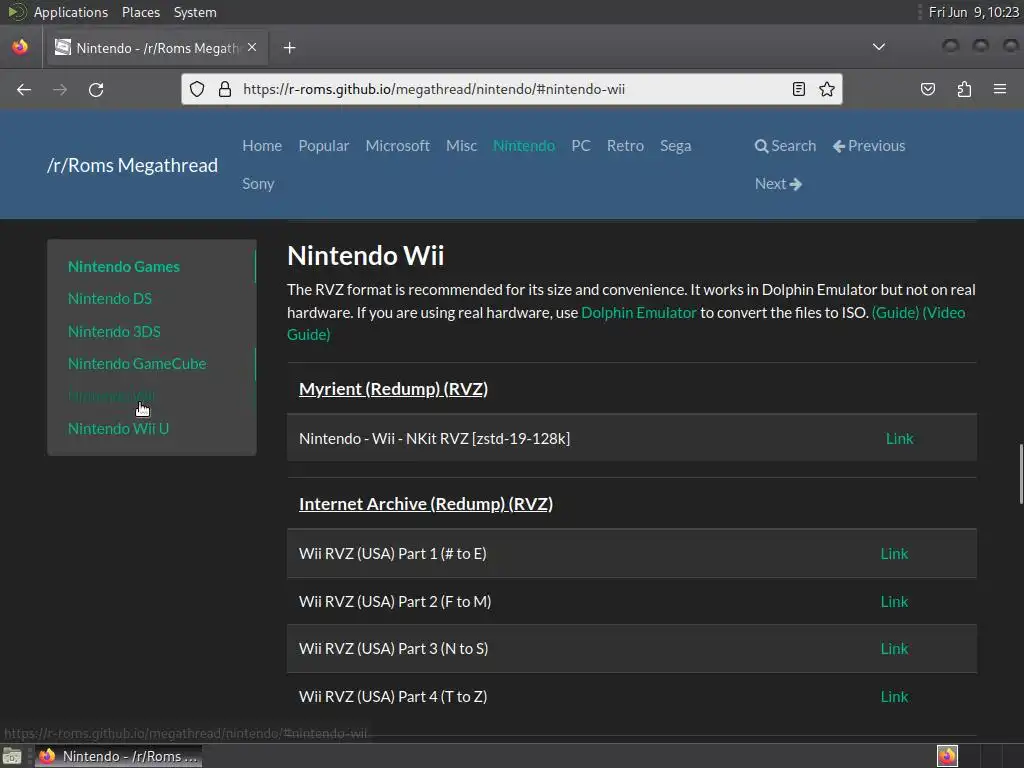Open the Sega nav link

click(675, 146)
